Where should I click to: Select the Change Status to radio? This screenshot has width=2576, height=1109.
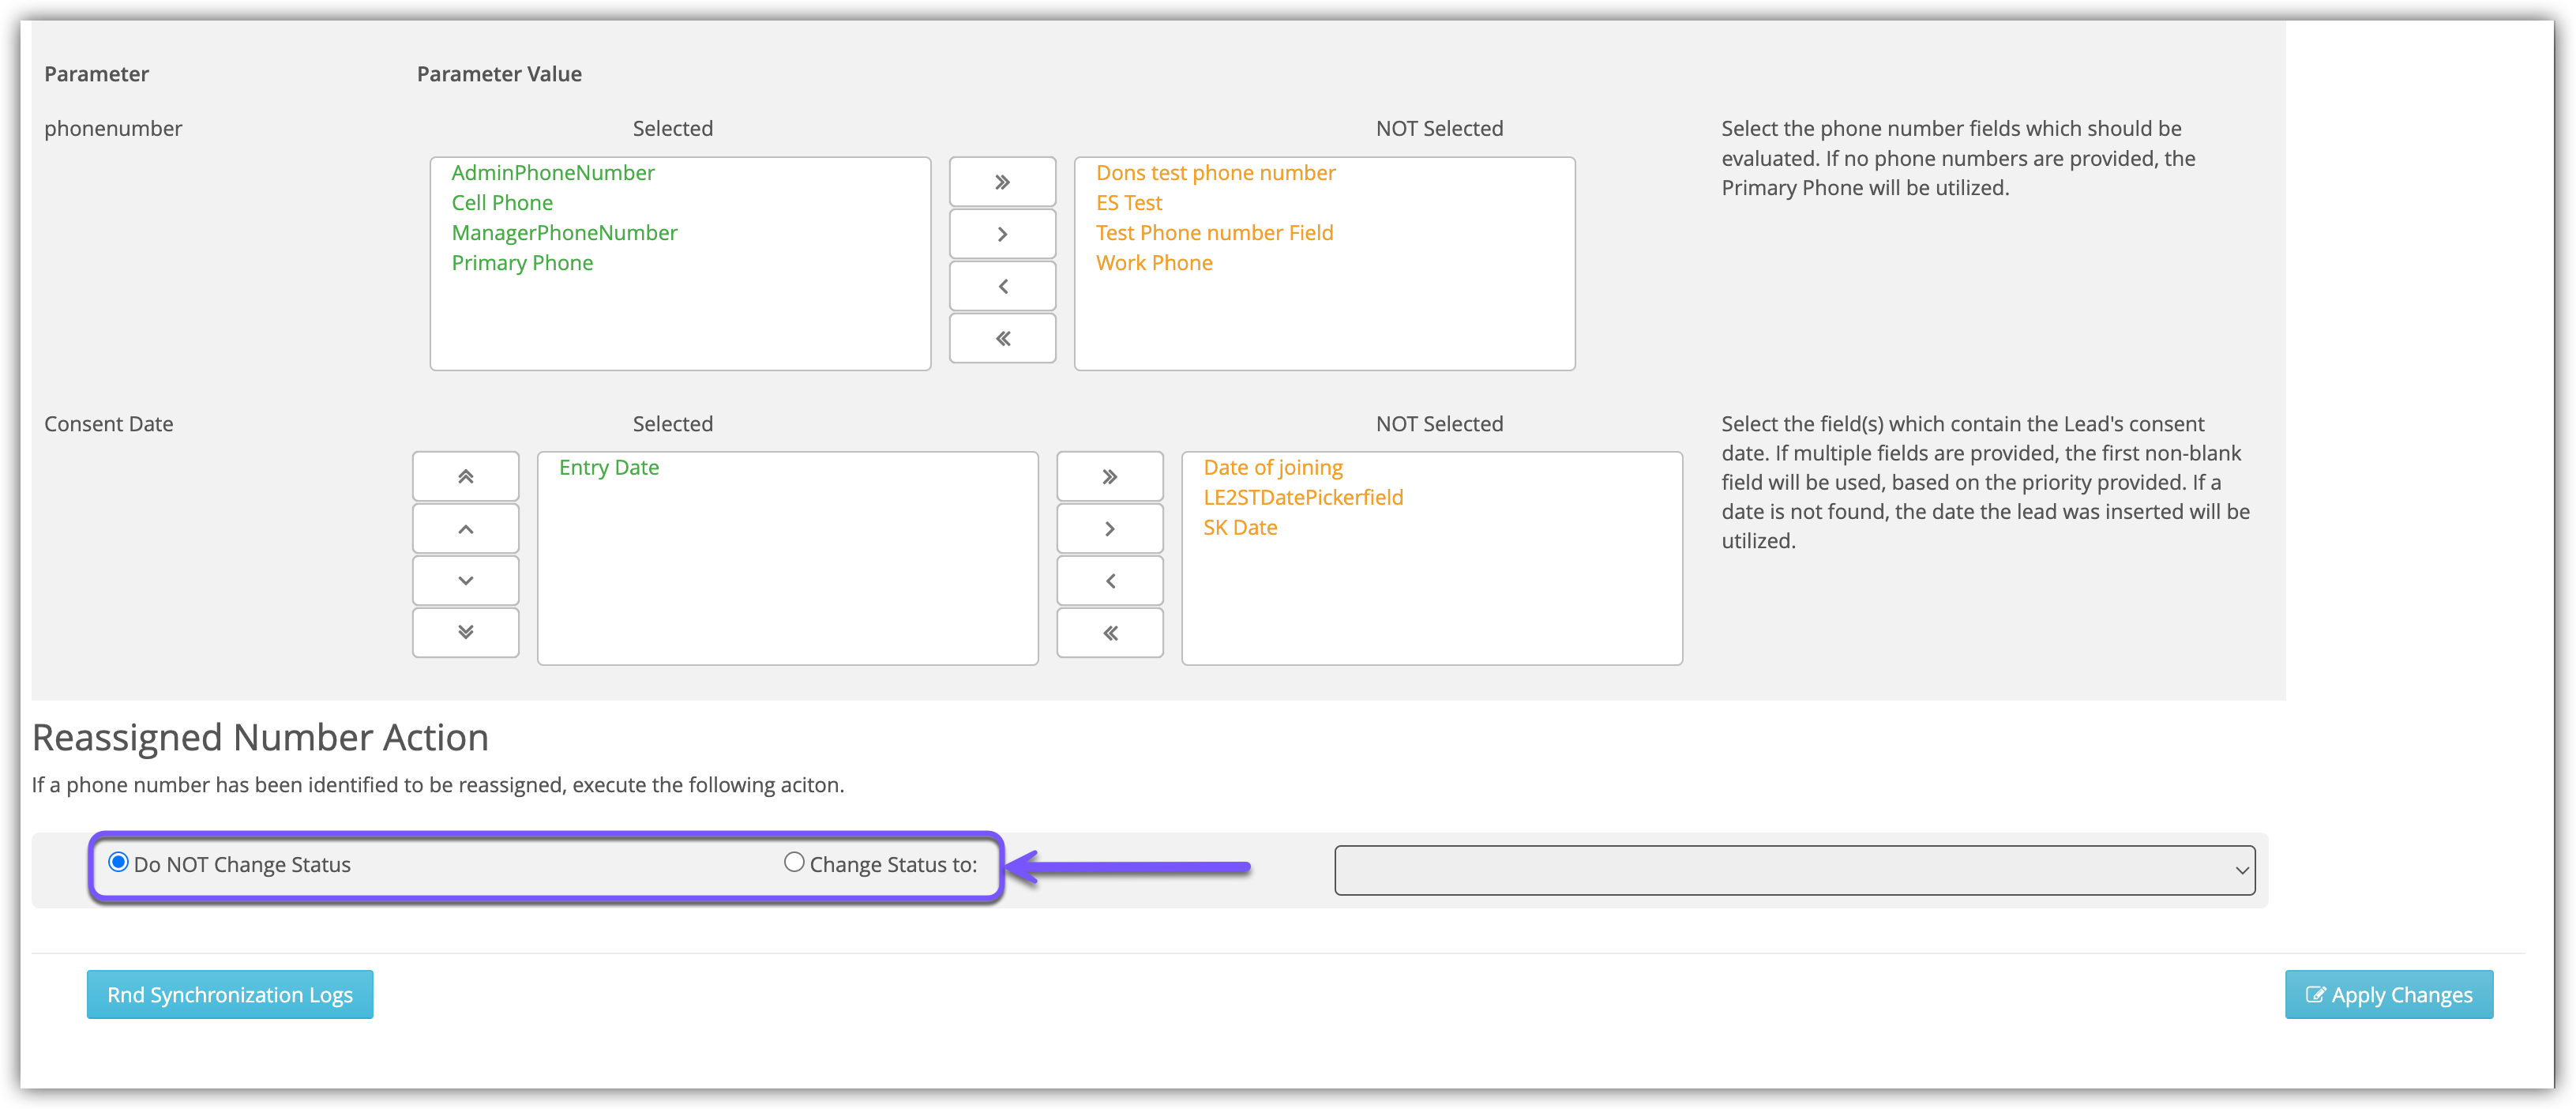tap(794, 862)
